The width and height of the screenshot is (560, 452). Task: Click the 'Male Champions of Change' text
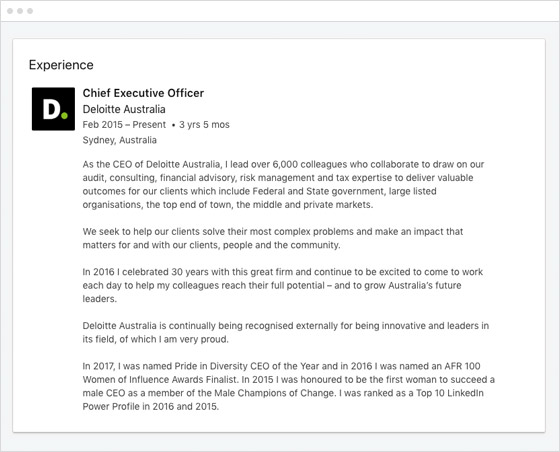pos(275,393)
